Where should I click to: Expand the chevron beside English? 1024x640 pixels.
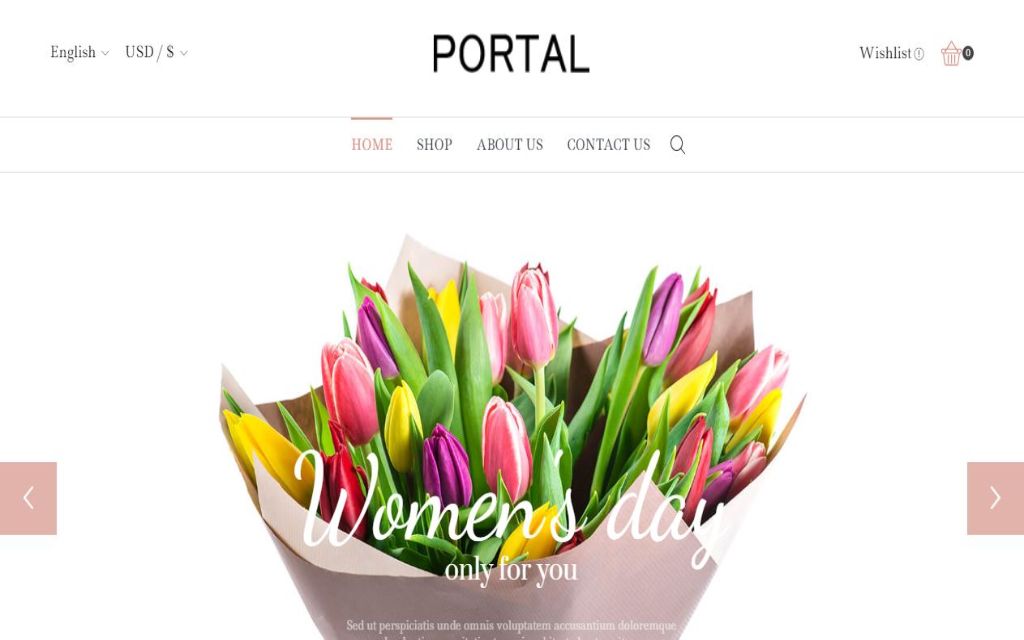tap(105, 54)
